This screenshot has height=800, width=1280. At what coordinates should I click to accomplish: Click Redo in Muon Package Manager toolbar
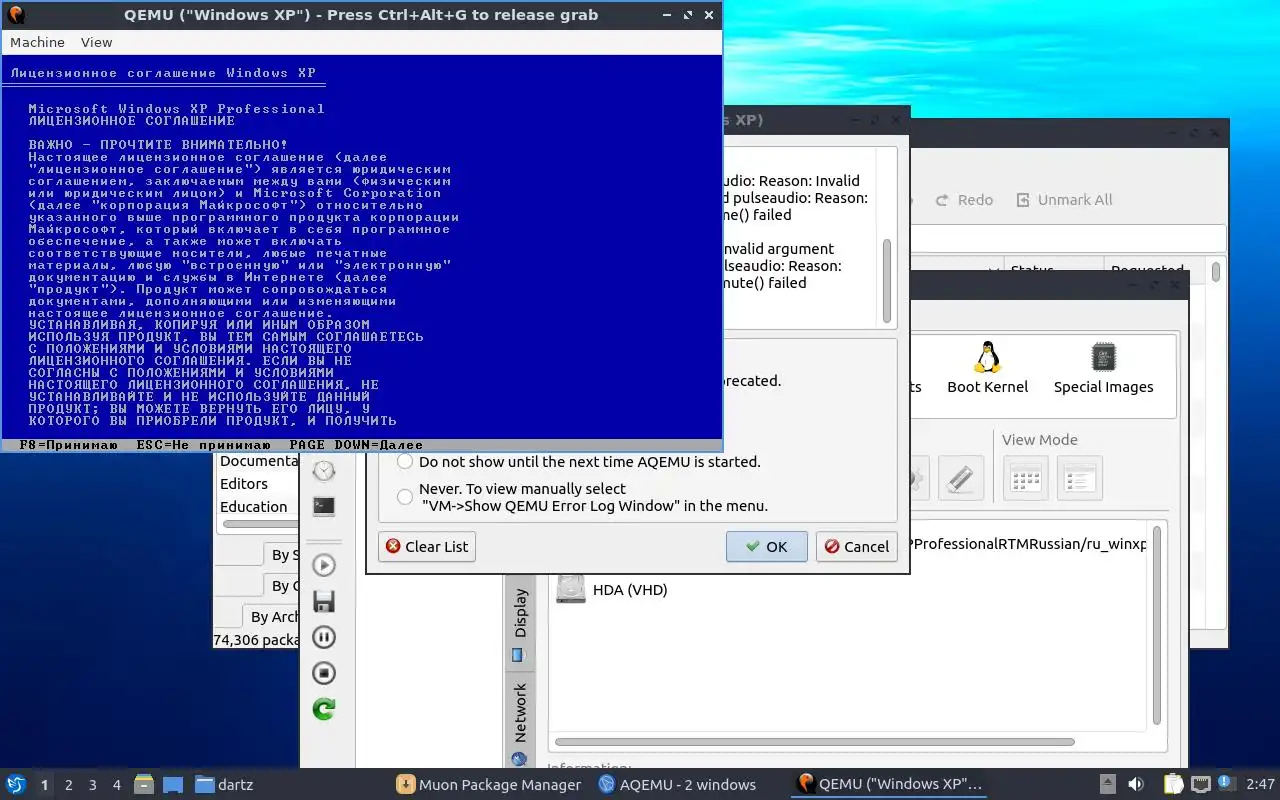tap(964, 200)
